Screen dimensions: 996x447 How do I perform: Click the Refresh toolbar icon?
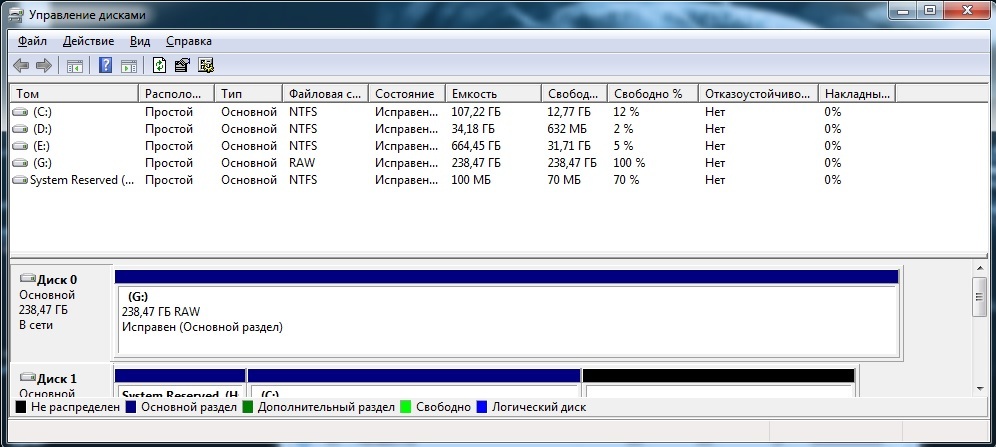tap(159, 65)
